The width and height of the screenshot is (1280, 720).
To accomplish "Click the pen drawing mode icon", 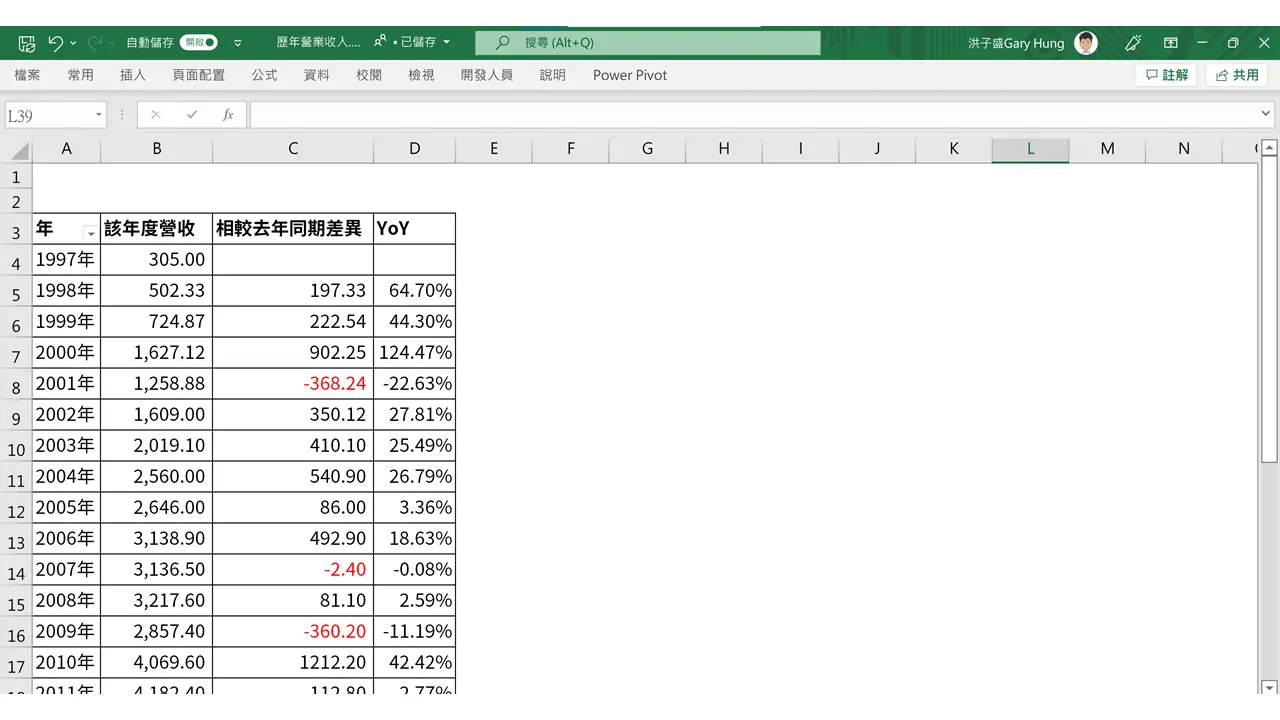I will pos(1133,43).
